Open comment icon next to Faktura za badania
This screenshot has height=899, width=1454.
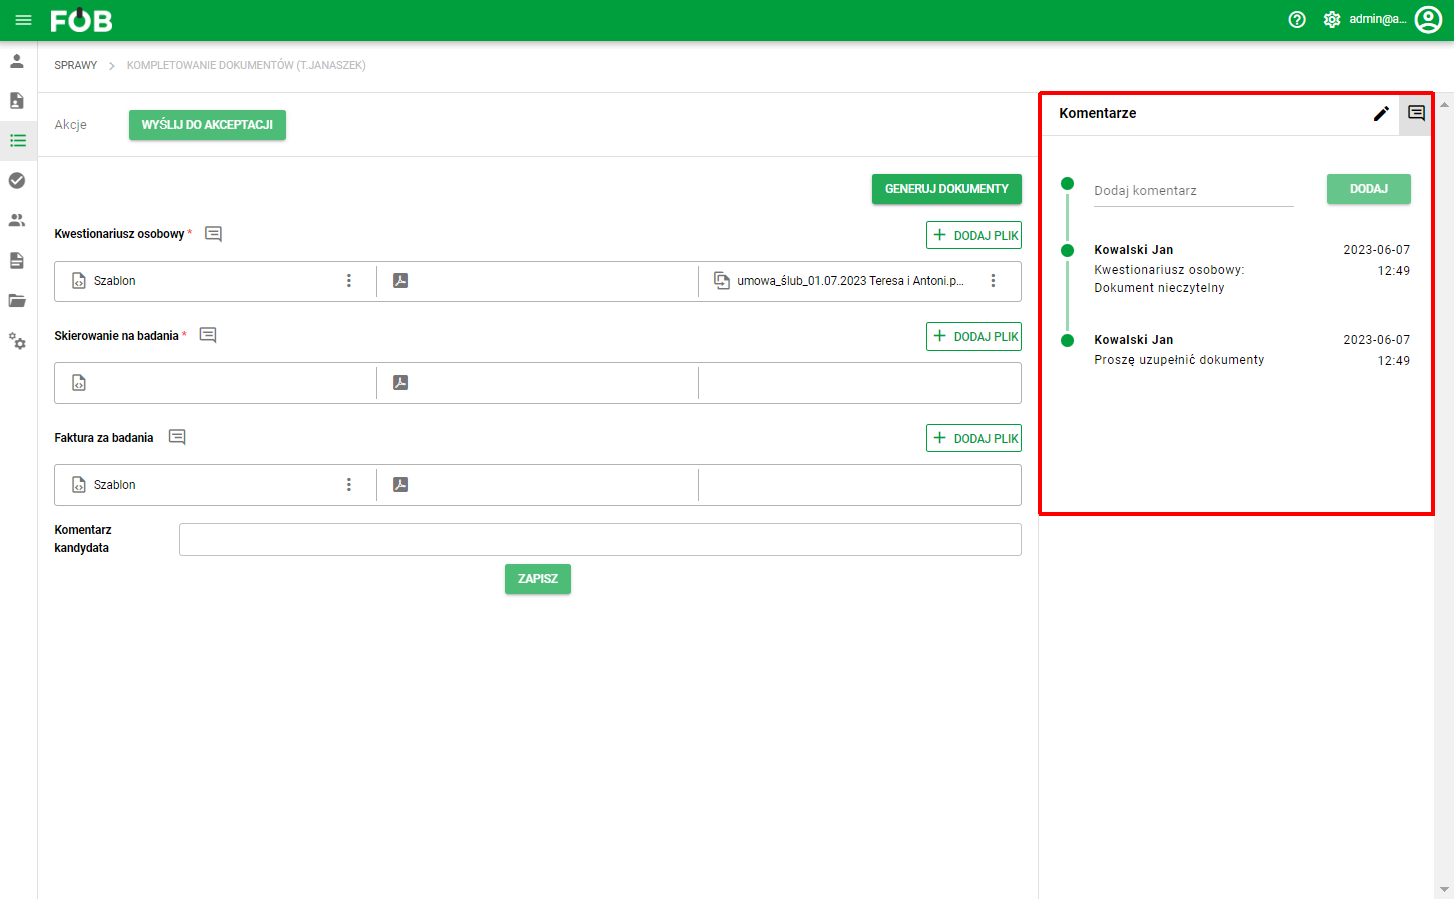click(x=177, y=437)
